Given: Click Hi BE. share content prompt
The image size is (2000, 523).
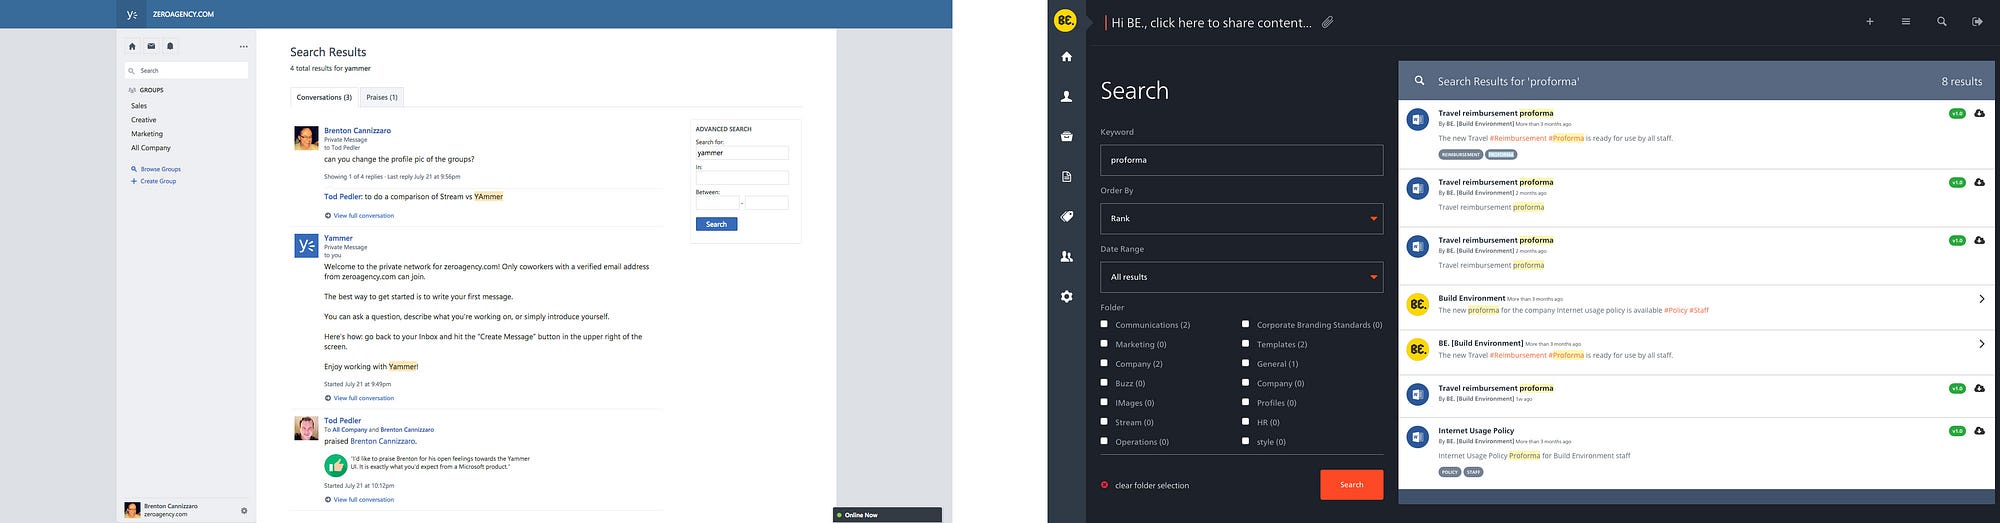Looking at the screenshot, I should (x=1211, y=22).
